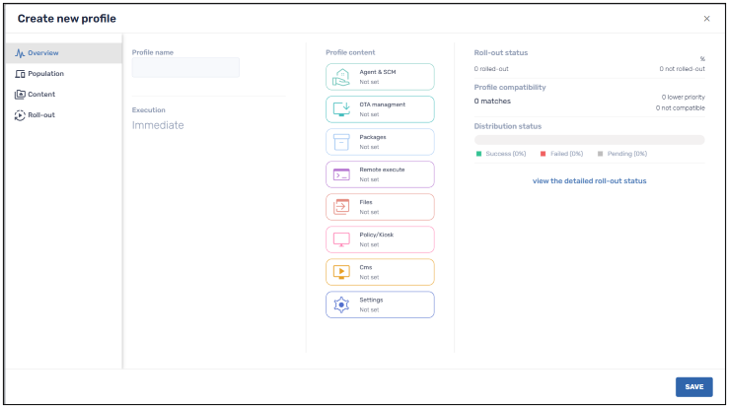Focus the Profile name input field
Image resolution: width=730 pixels, height=407 pixels.
[186, 68]
